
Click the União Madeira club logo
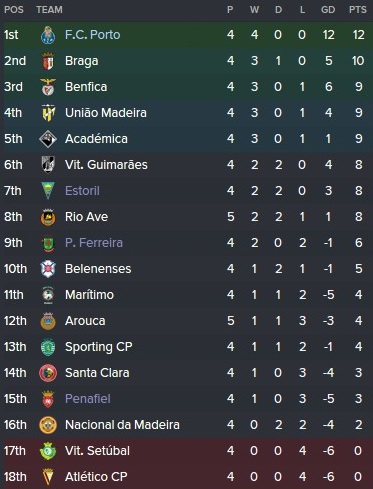pyautogui.click(x=48, y=113)
